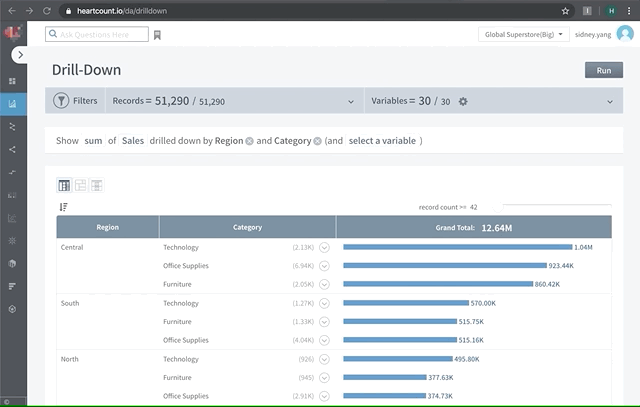Switch to the second pivot layout view
Image resolution: width=640 pixels, height=407 pixels.
[80, 185]
